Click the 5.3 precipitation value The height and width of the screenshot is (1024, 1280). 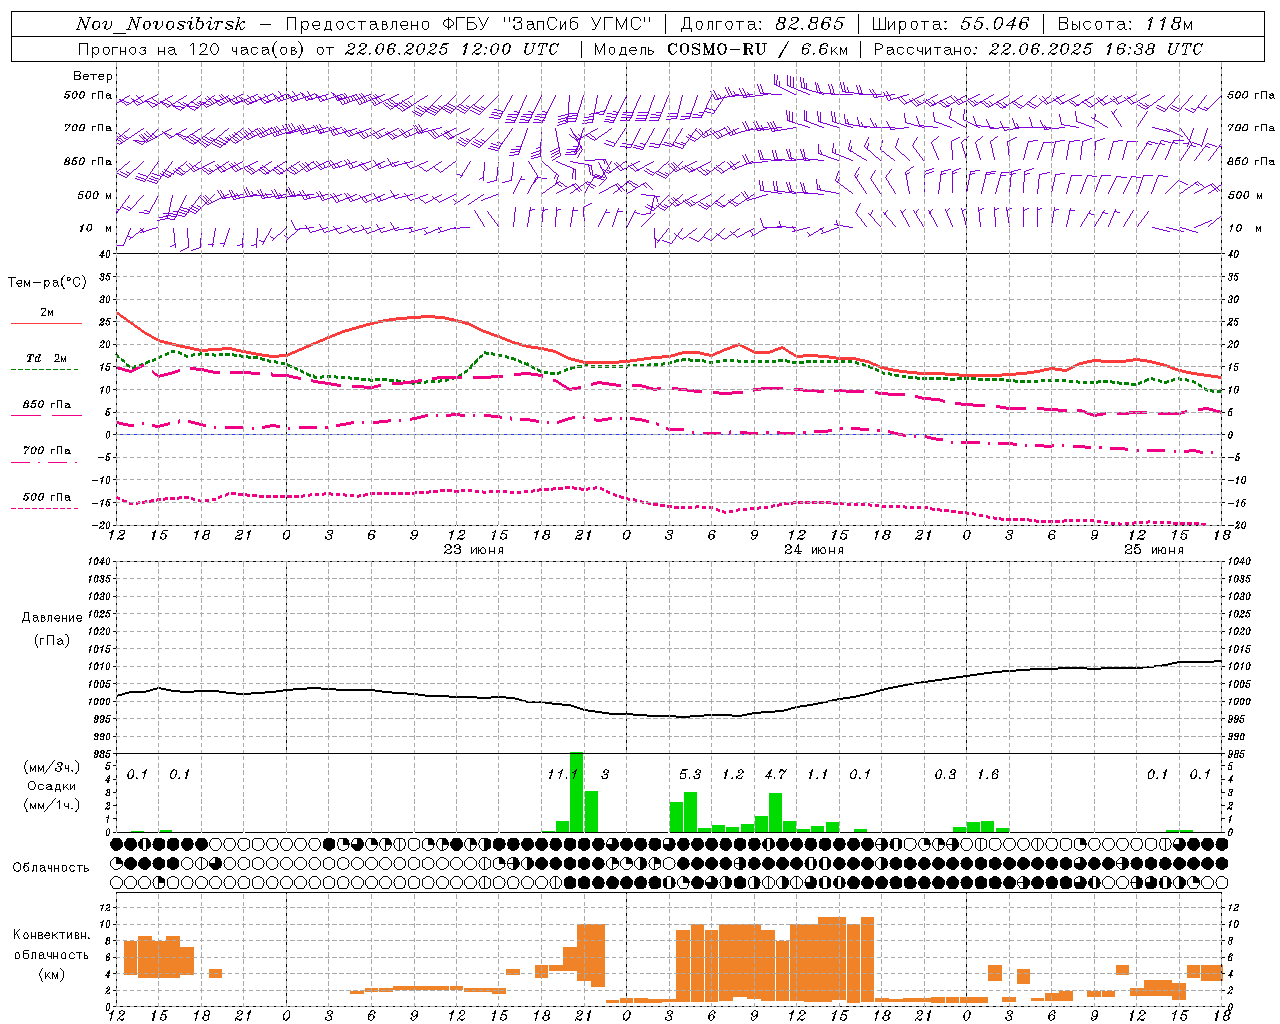[x=690, y=774]
